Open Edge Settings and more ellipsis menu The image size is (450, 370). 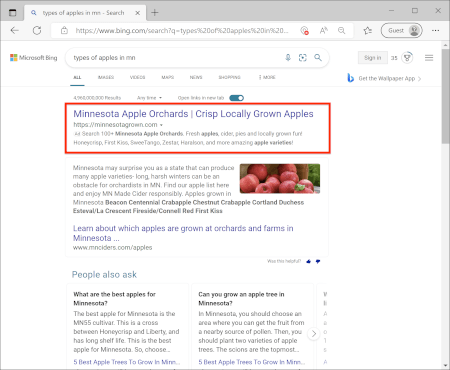pyautogui.click(x=435, y=30)
